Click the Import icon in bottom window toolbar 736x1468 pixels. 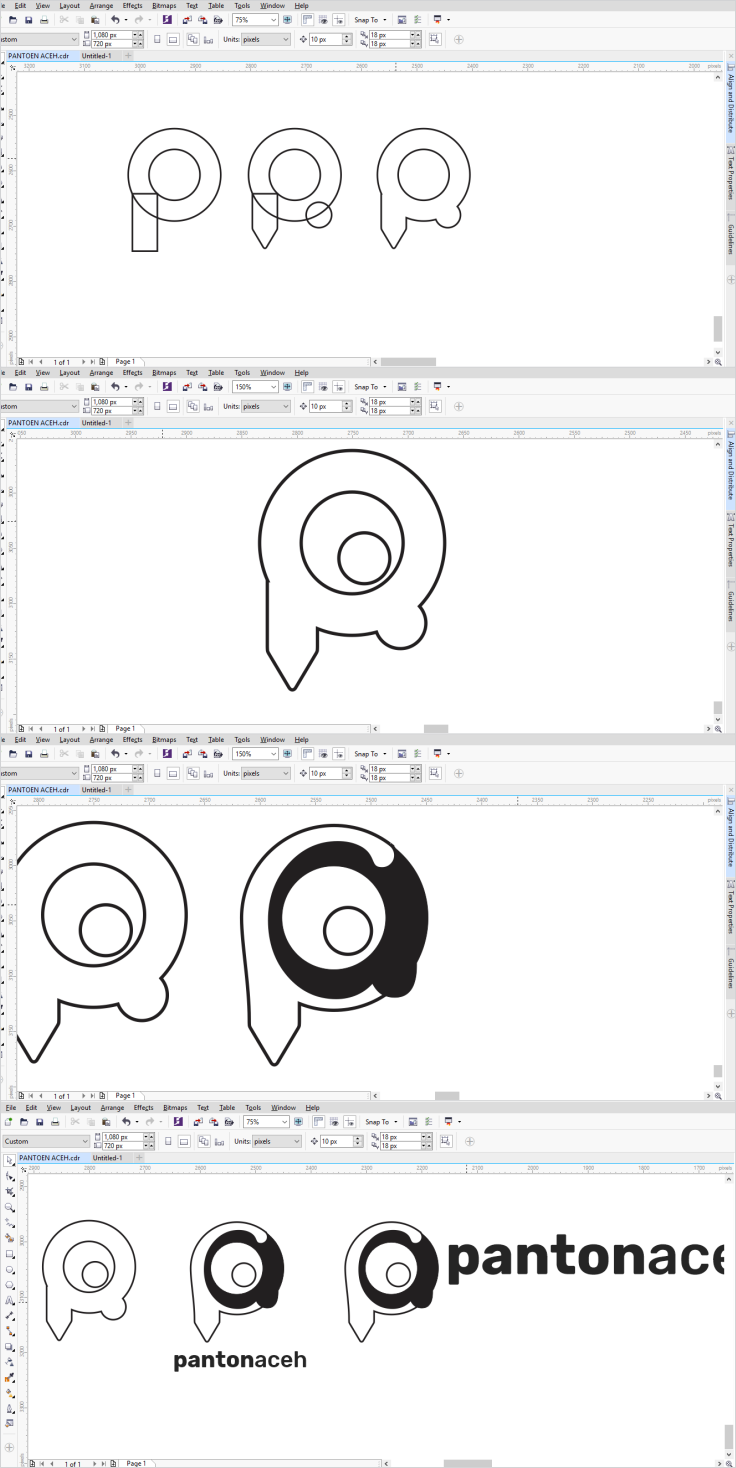point(197,1122)
